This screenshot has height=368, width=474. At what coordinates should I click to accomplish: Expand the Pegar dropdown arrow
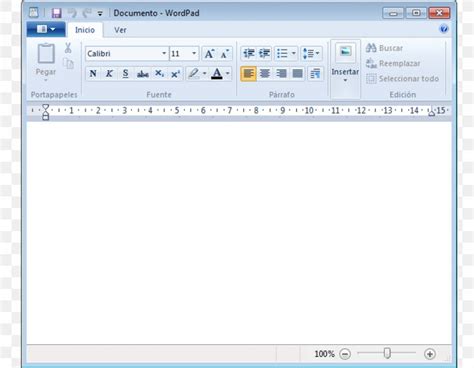(x=46, y=80)
